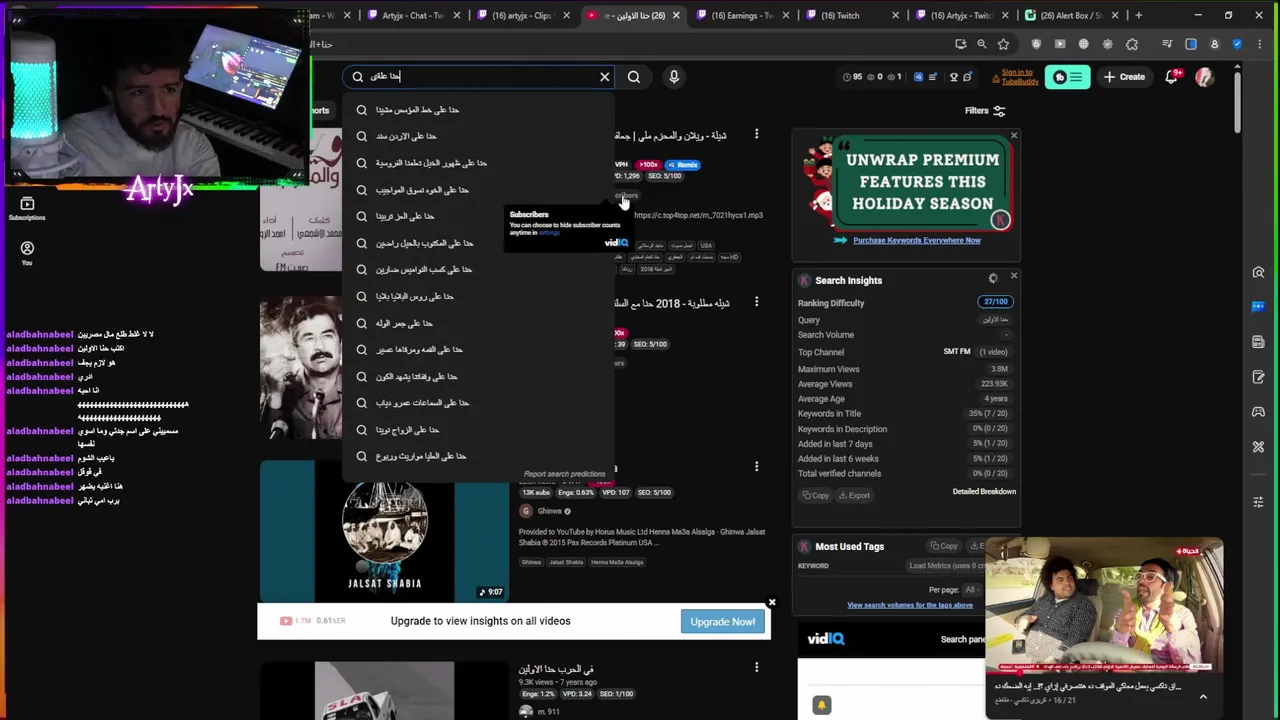Open the third-from-last toolbar install-app icon

[960, 44]
